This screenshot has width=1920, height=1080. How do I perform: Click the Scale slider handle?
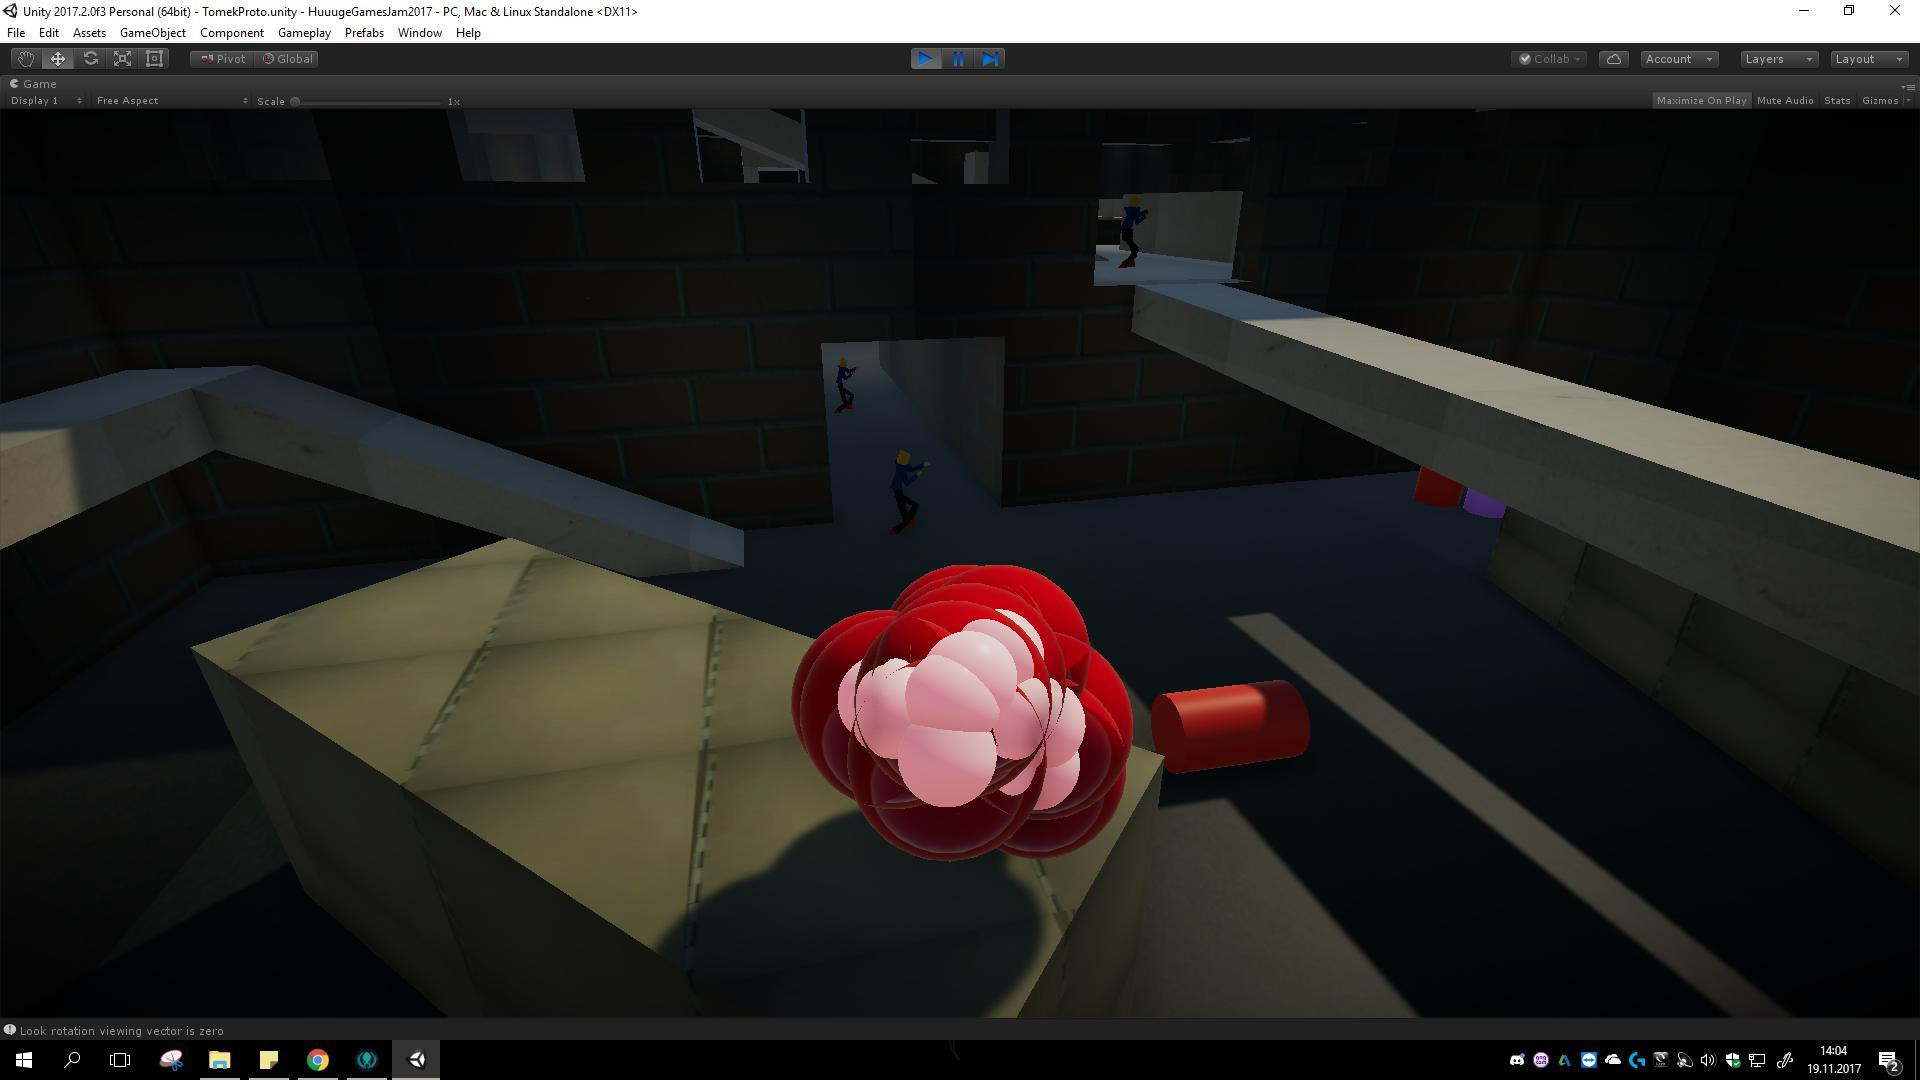click(x=295, y=101)
